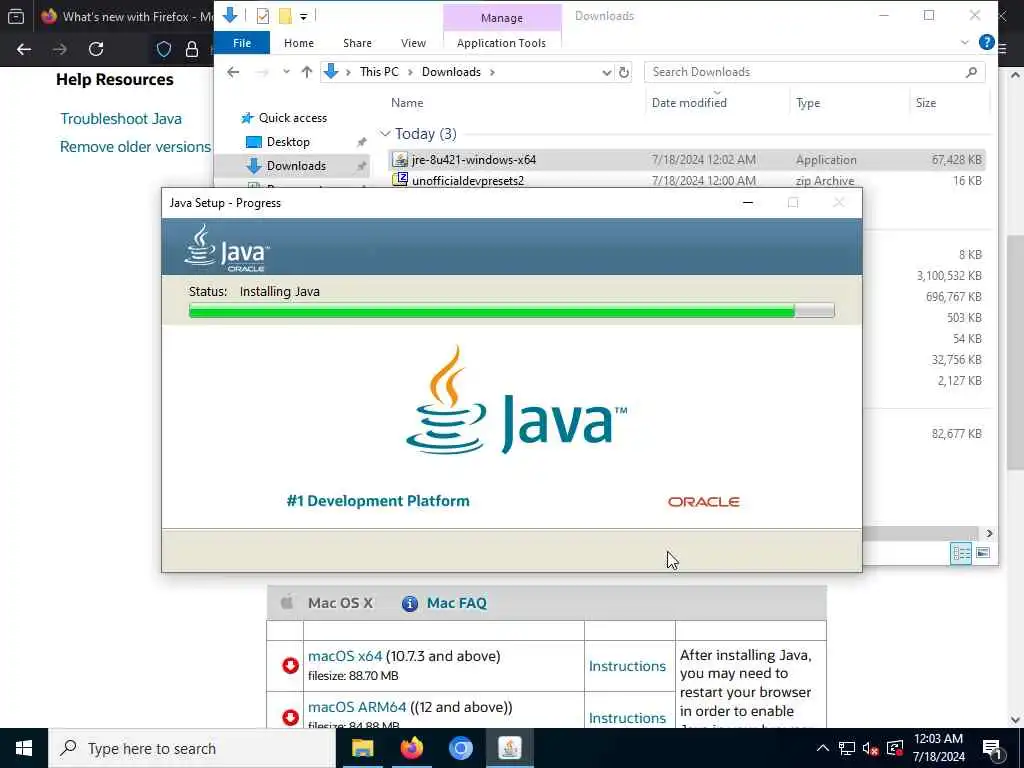This screenshot has width=1024, height=768.
Task: Open the Application Tools tab
Action: click(x=502, y=42)
